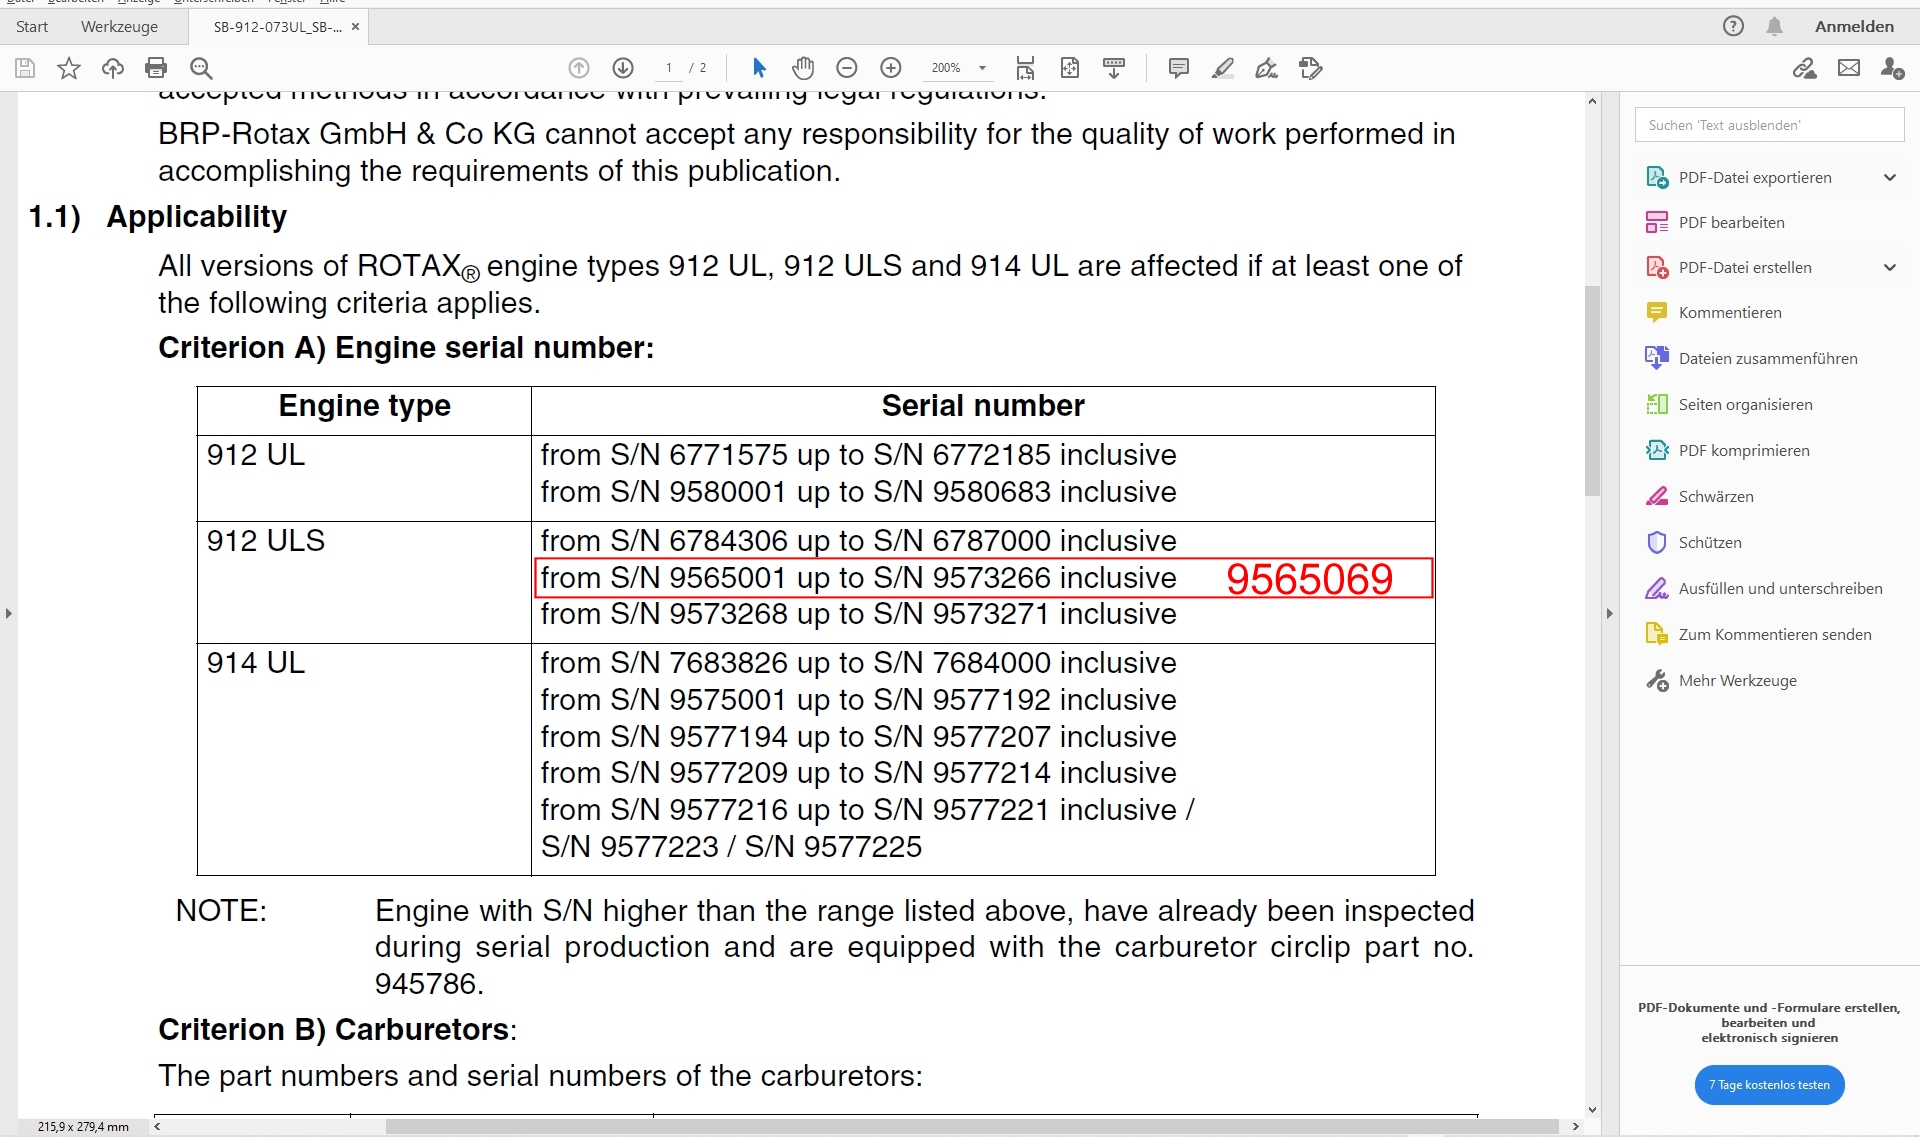
Task: Expand the left navigation pane
Action: [x=9, y=613]
